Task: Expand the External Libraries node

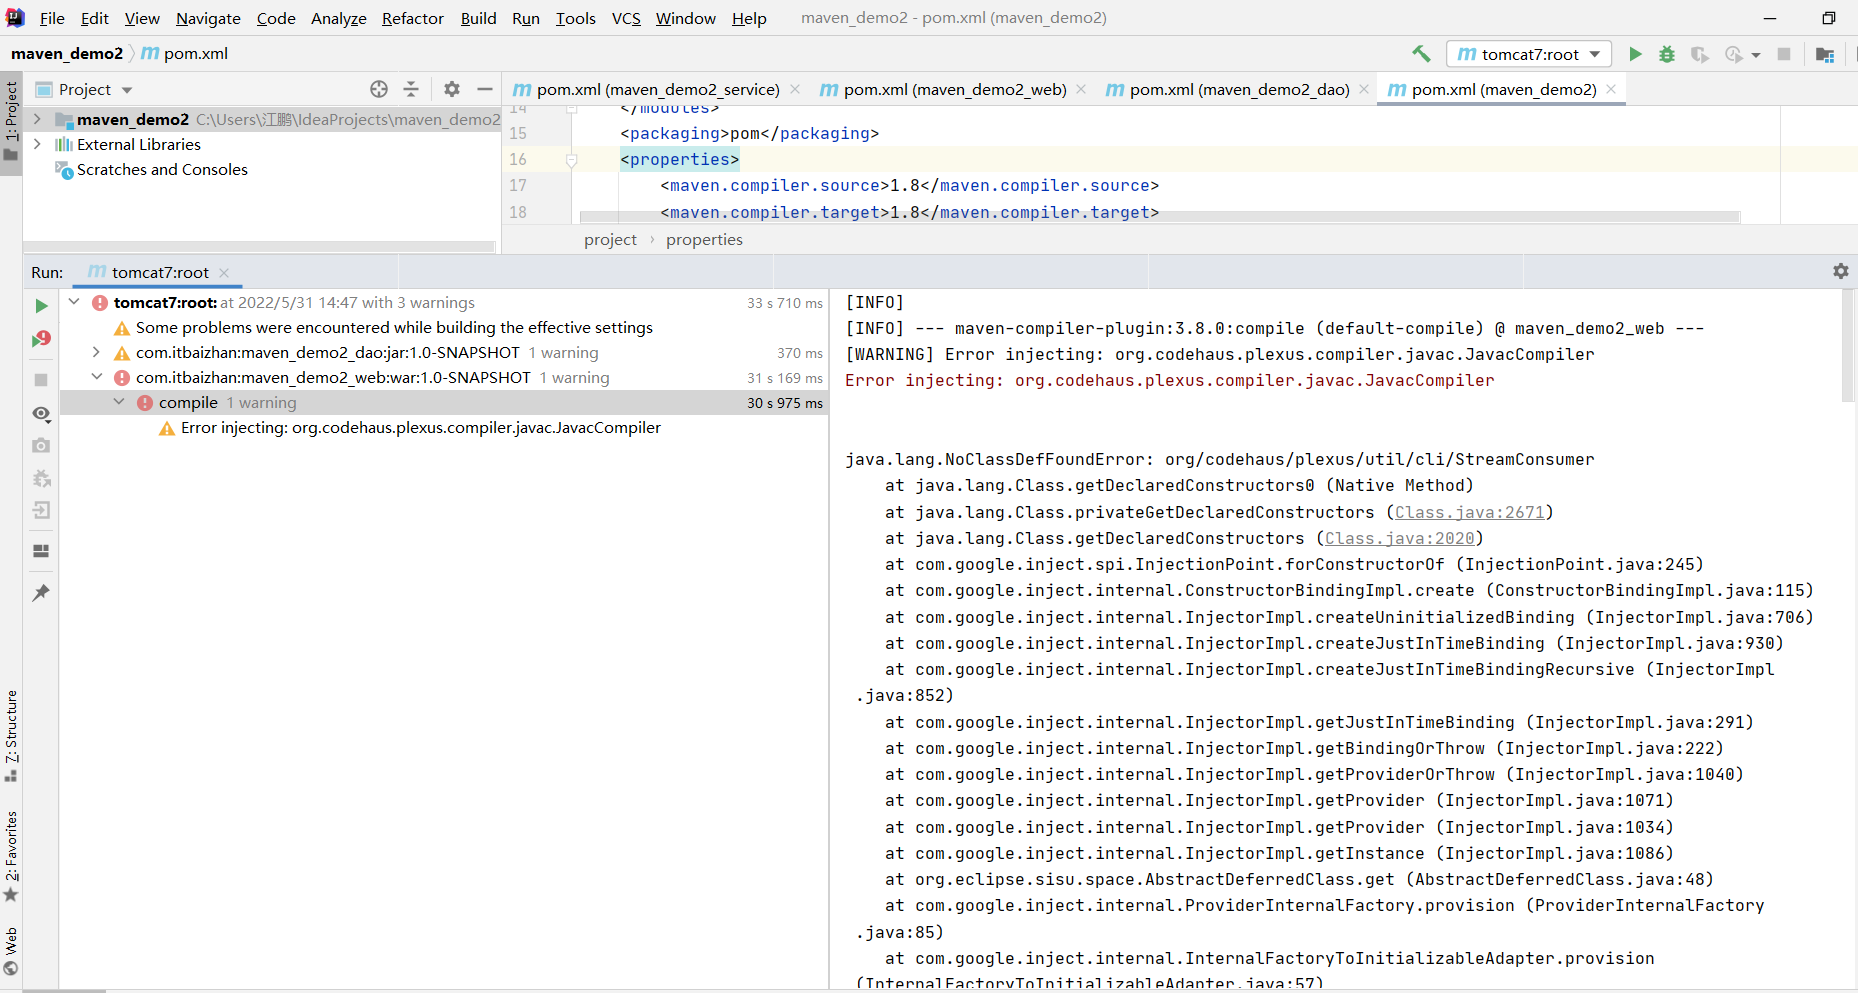Action: (37, 144)
